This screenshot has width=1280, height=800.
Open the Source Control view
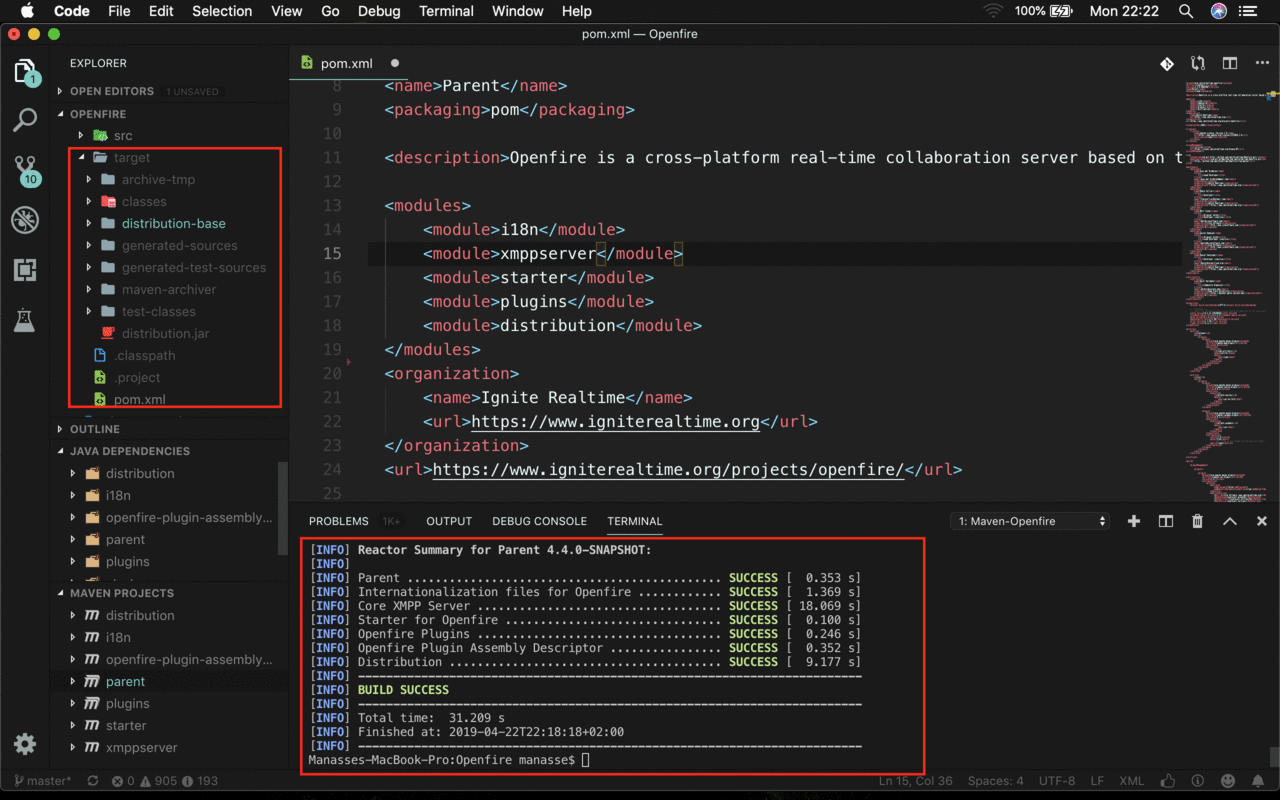click(x=25, y=170)
